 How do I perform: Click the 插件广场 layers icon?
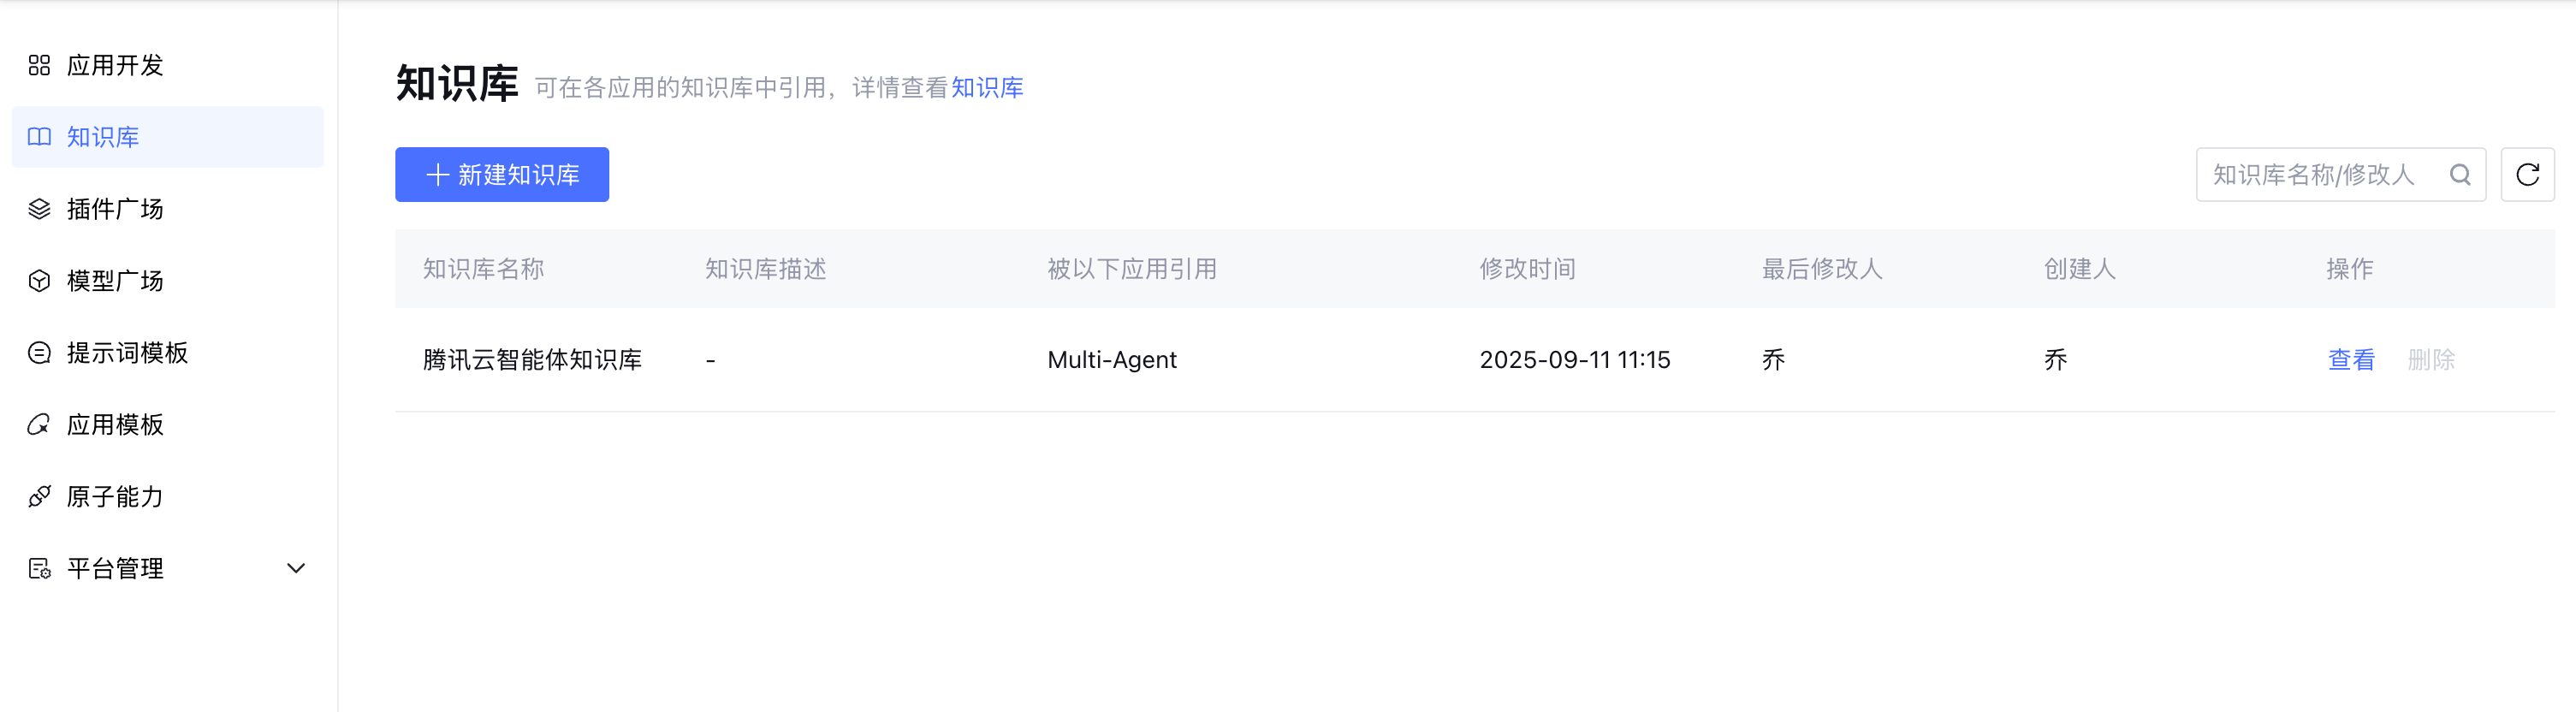39,209
